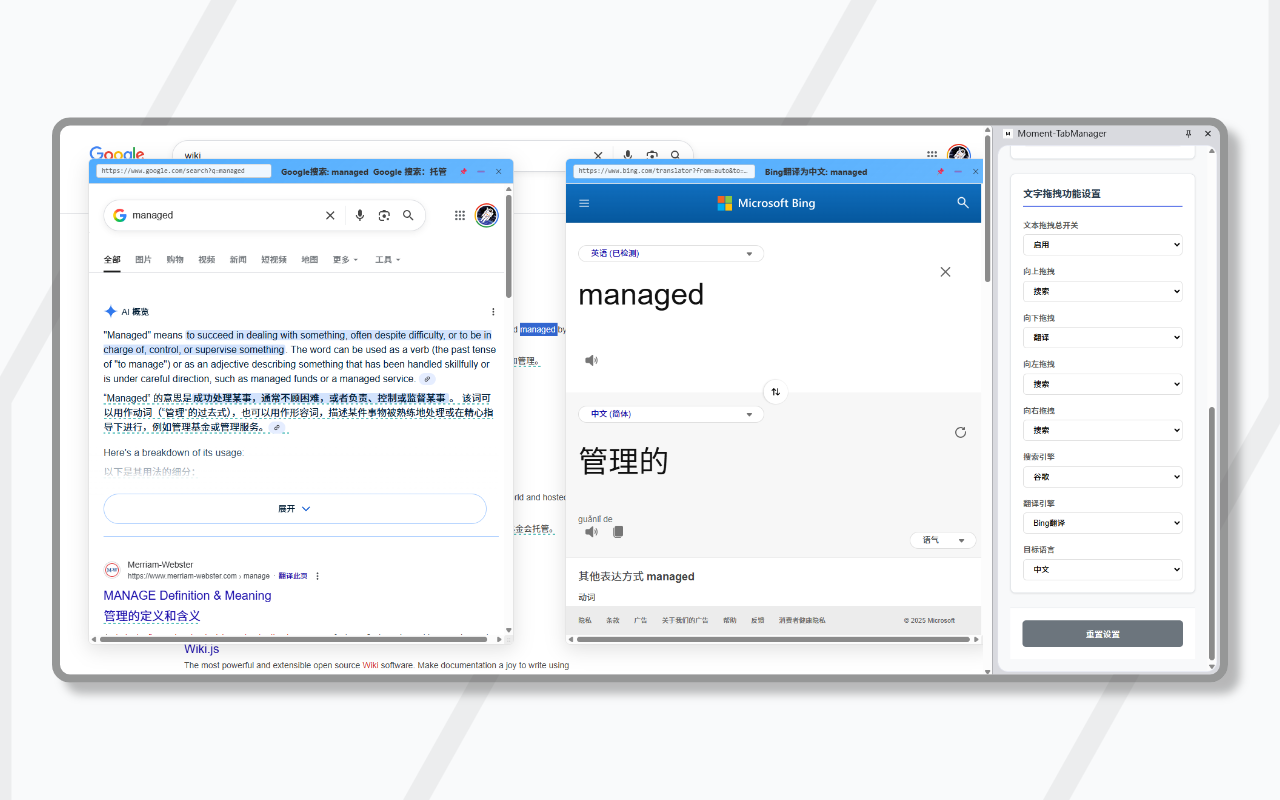Viewport: 1280px width, 800px height.
Task: Switch to the 图片 tab
Action: click(144, 260)
